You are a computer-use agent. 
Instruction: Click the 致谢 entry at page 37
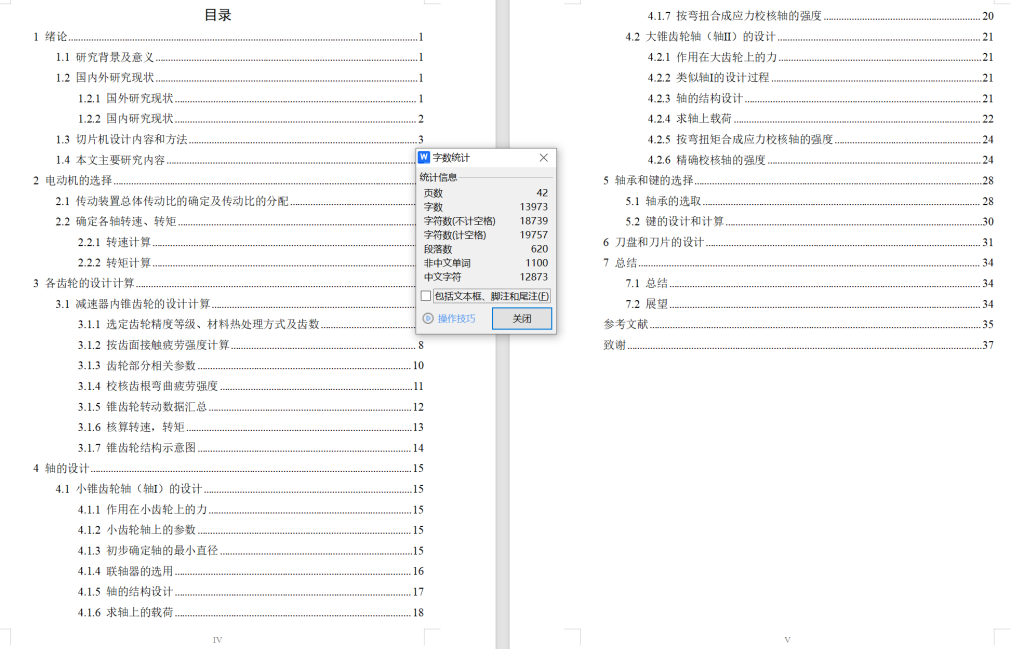615,344
